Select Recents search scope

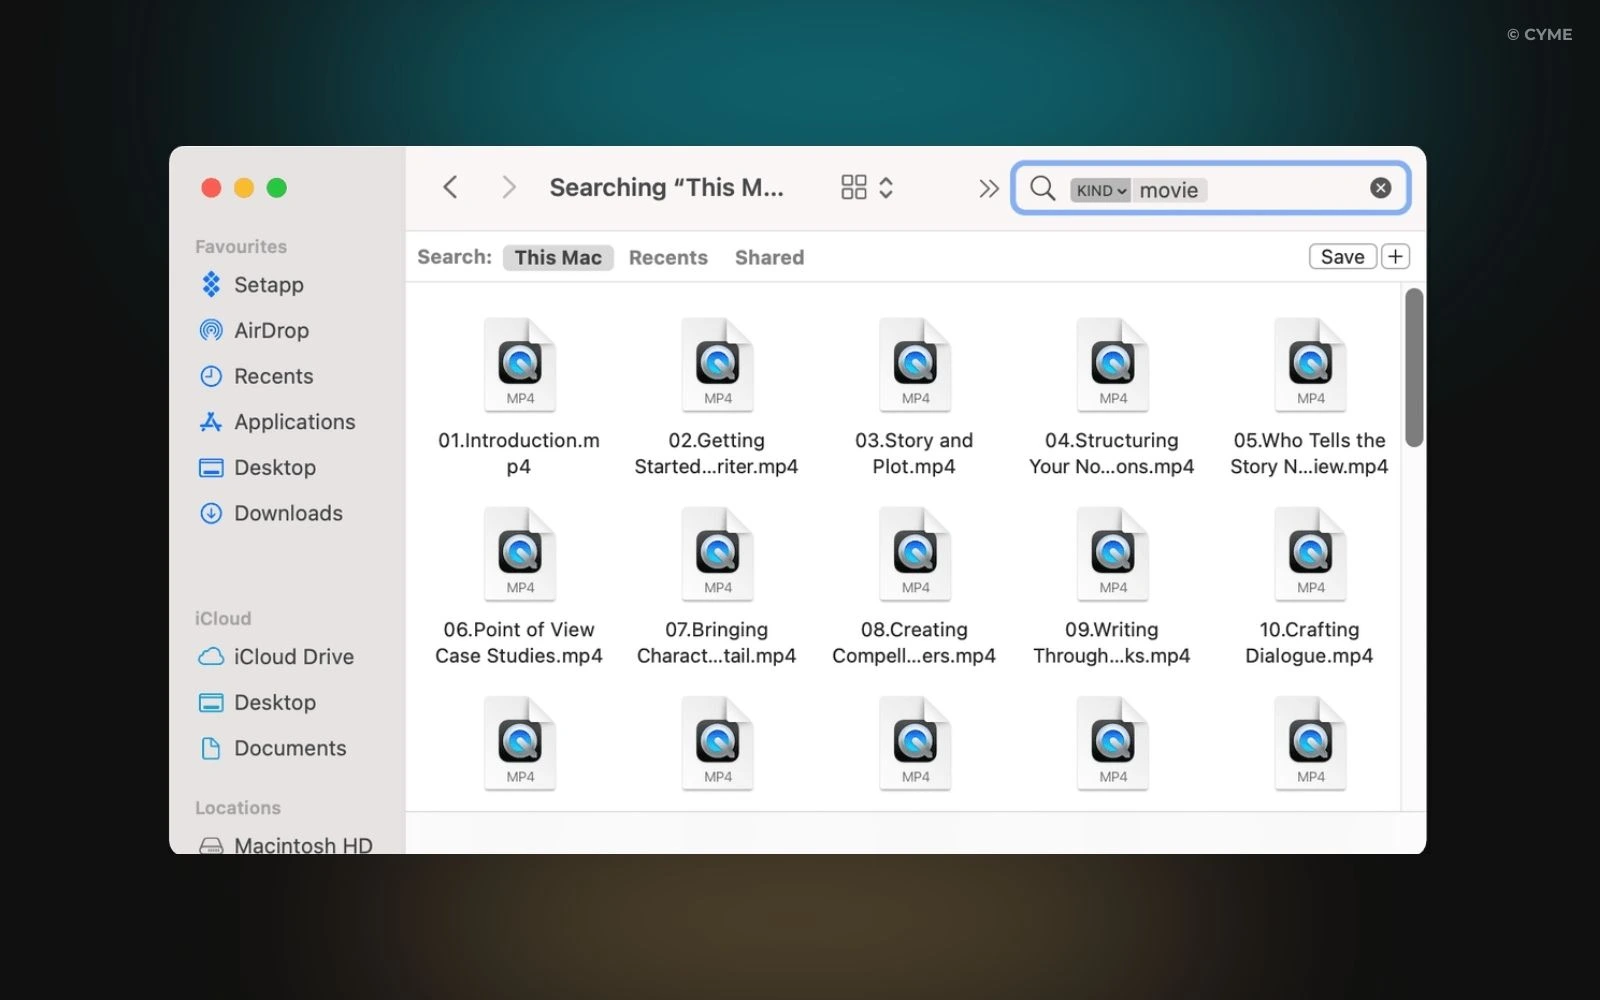click(x=668, y=257)
